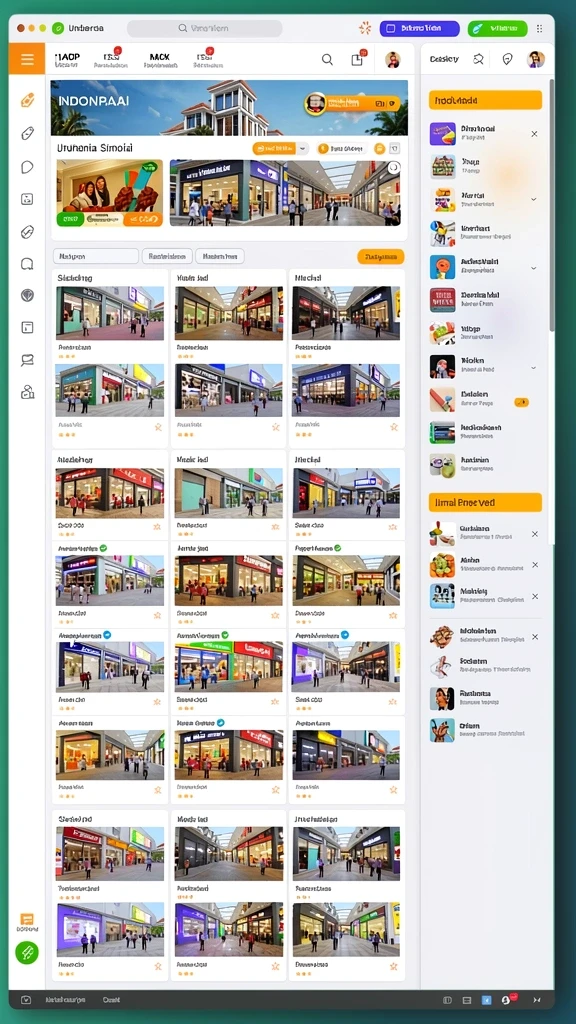Click the square smiley face icon in sidebar
Viewport: 576px width, 1024px height.
pos(27,199)
